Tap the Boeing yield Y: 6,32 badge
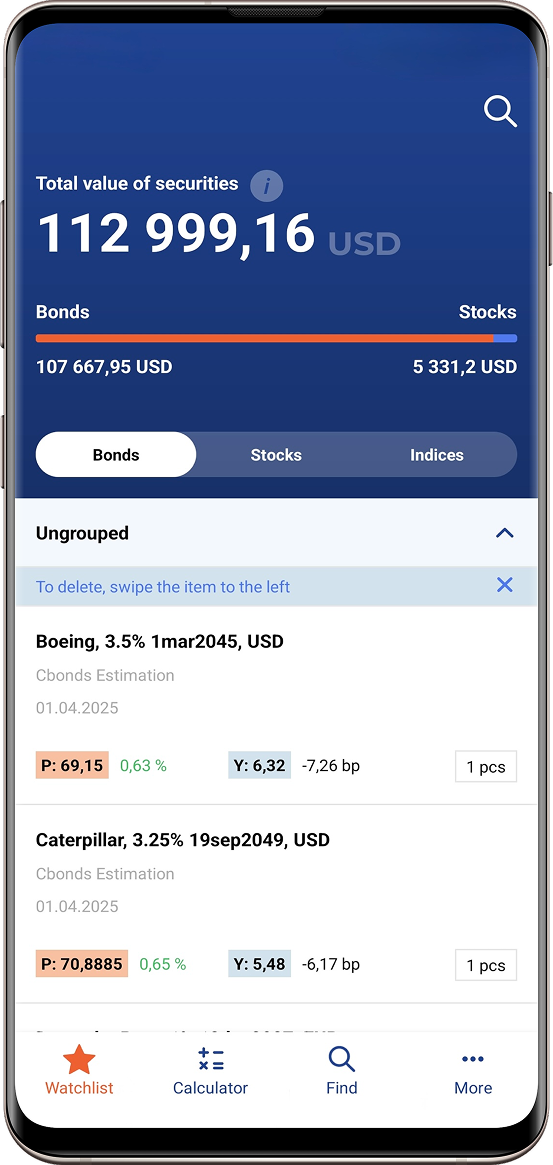The width and height of the screenshot is (553, 1165). coord(259,765)
